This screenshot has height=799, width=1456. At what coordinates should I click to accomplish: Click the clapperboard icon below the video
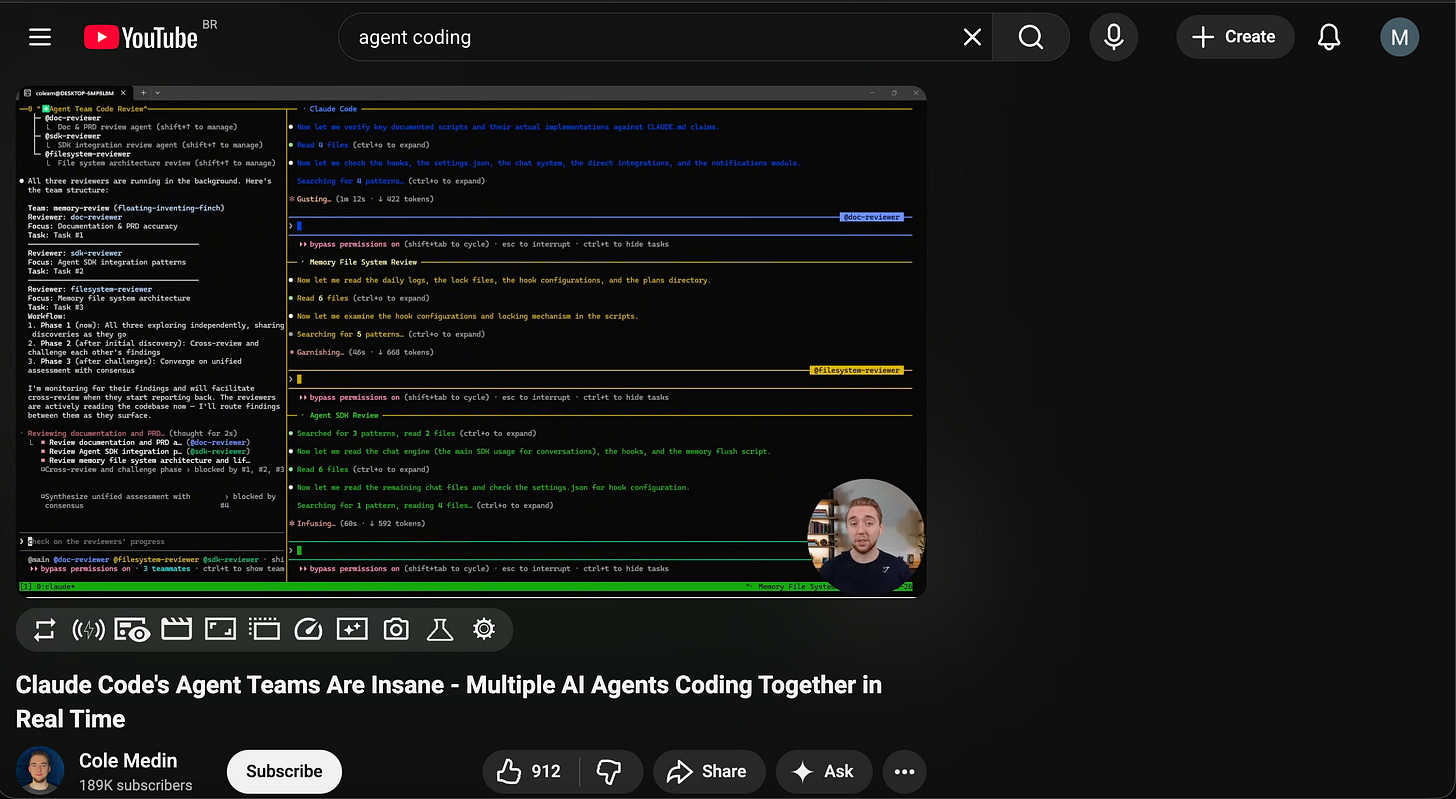(176, 629)
